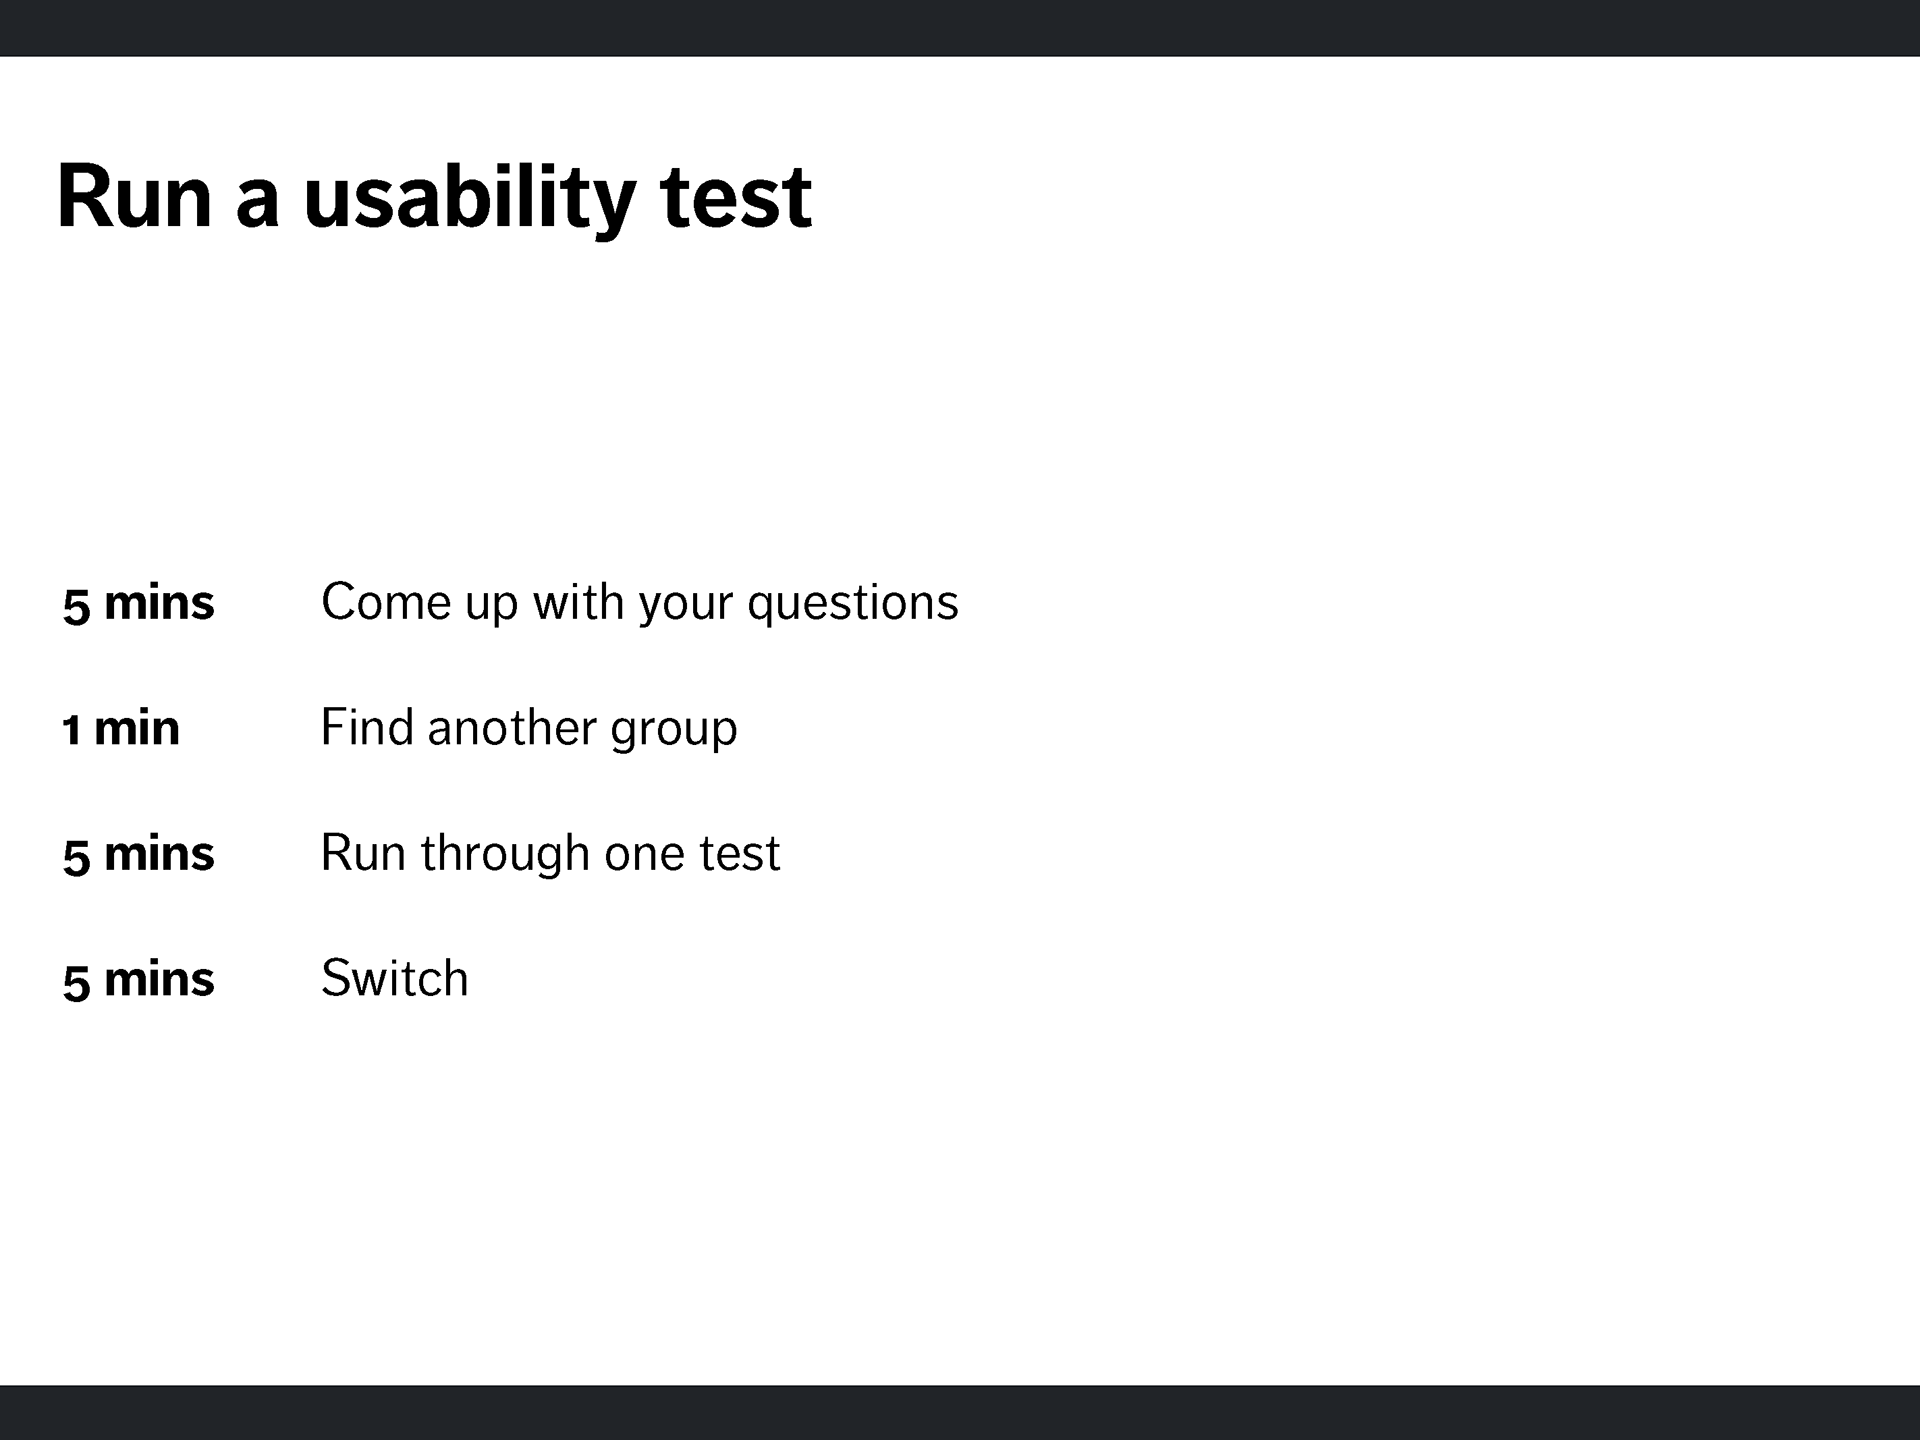Click the word 'usability' in the title

coord(470,200)
